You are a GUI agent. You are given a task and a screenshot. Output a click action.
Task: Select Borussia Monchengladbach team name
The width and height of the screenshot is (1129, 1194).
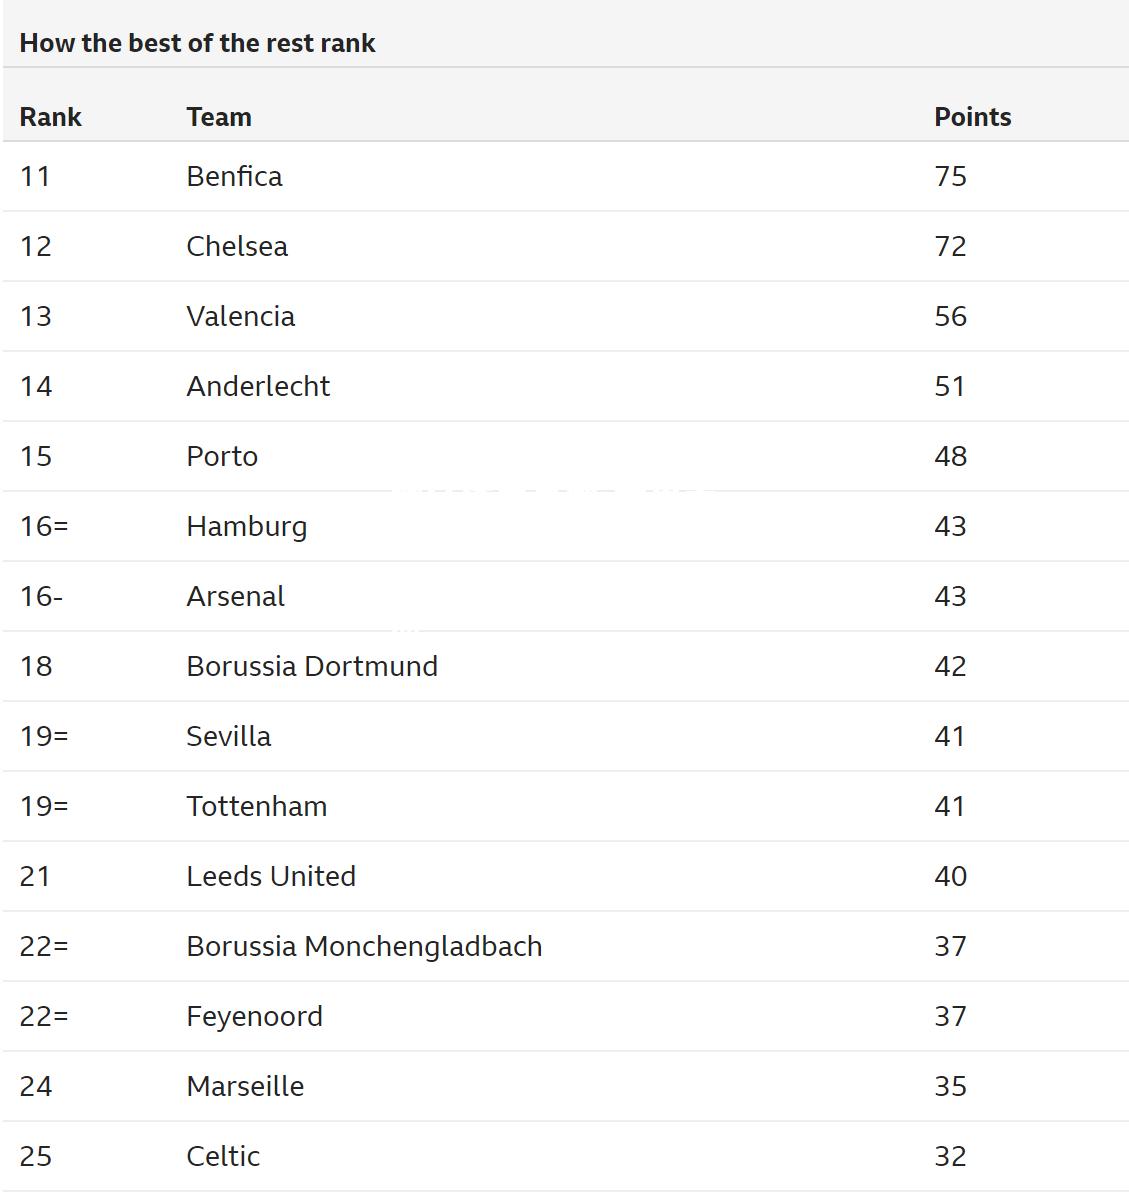pyautogui.click(x=365, y=947)
